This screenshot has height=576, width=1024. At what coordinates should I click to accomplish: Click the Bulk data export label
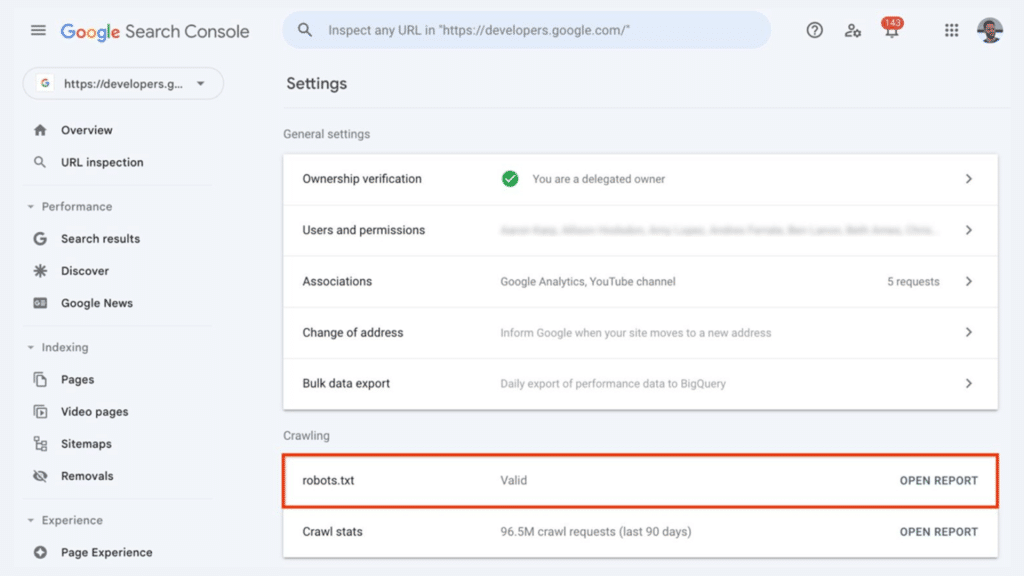346,383
